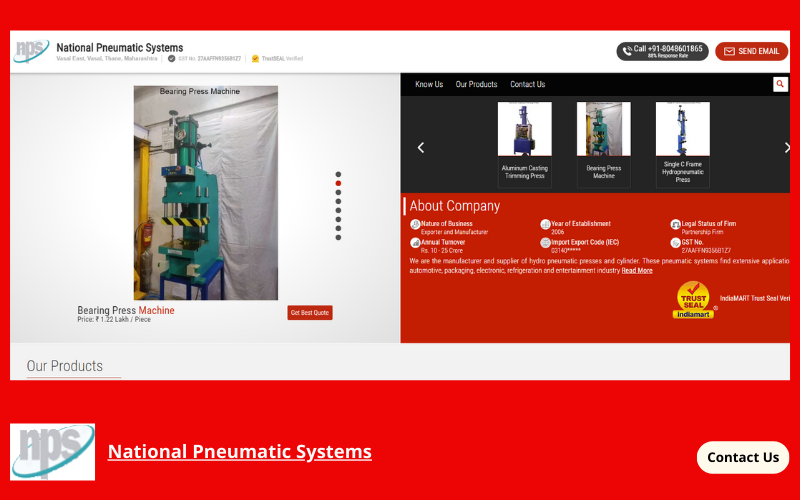The height and width of the screenshot is (500, 800).
Task: Click the 'Vasai East, Vasai, Thane, Maharashtra' address
Action: coord(107,59)
